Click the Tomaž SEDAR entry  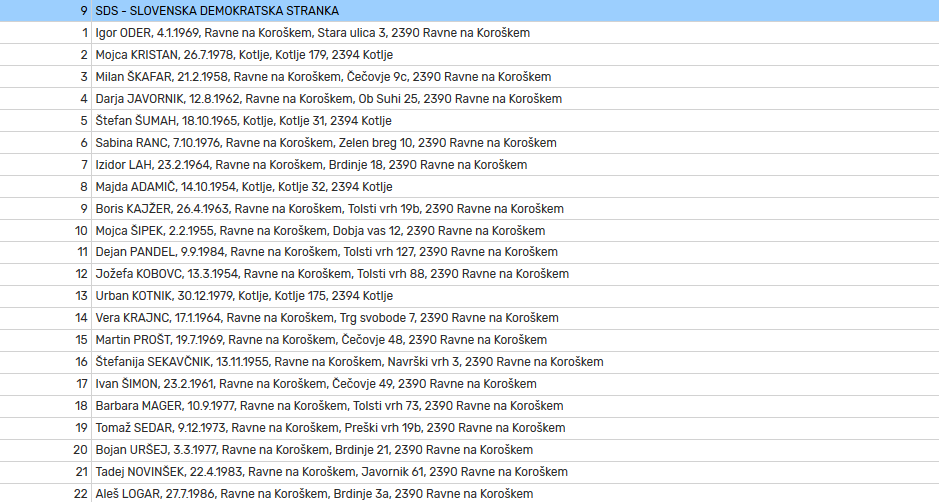470,428
